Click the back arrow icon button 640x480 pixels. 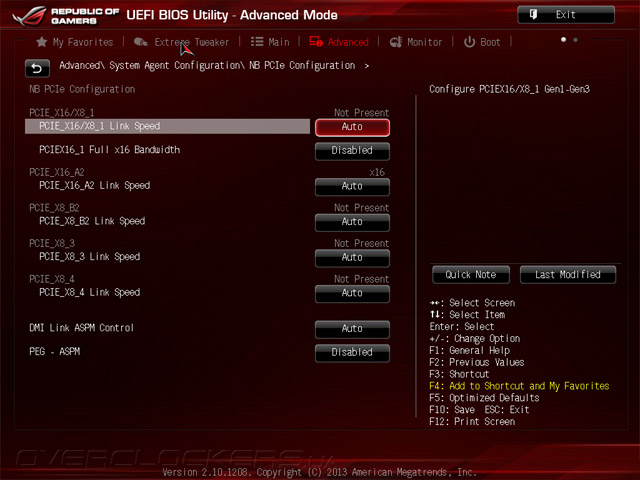pyautogui.click(x=37, y=68)
